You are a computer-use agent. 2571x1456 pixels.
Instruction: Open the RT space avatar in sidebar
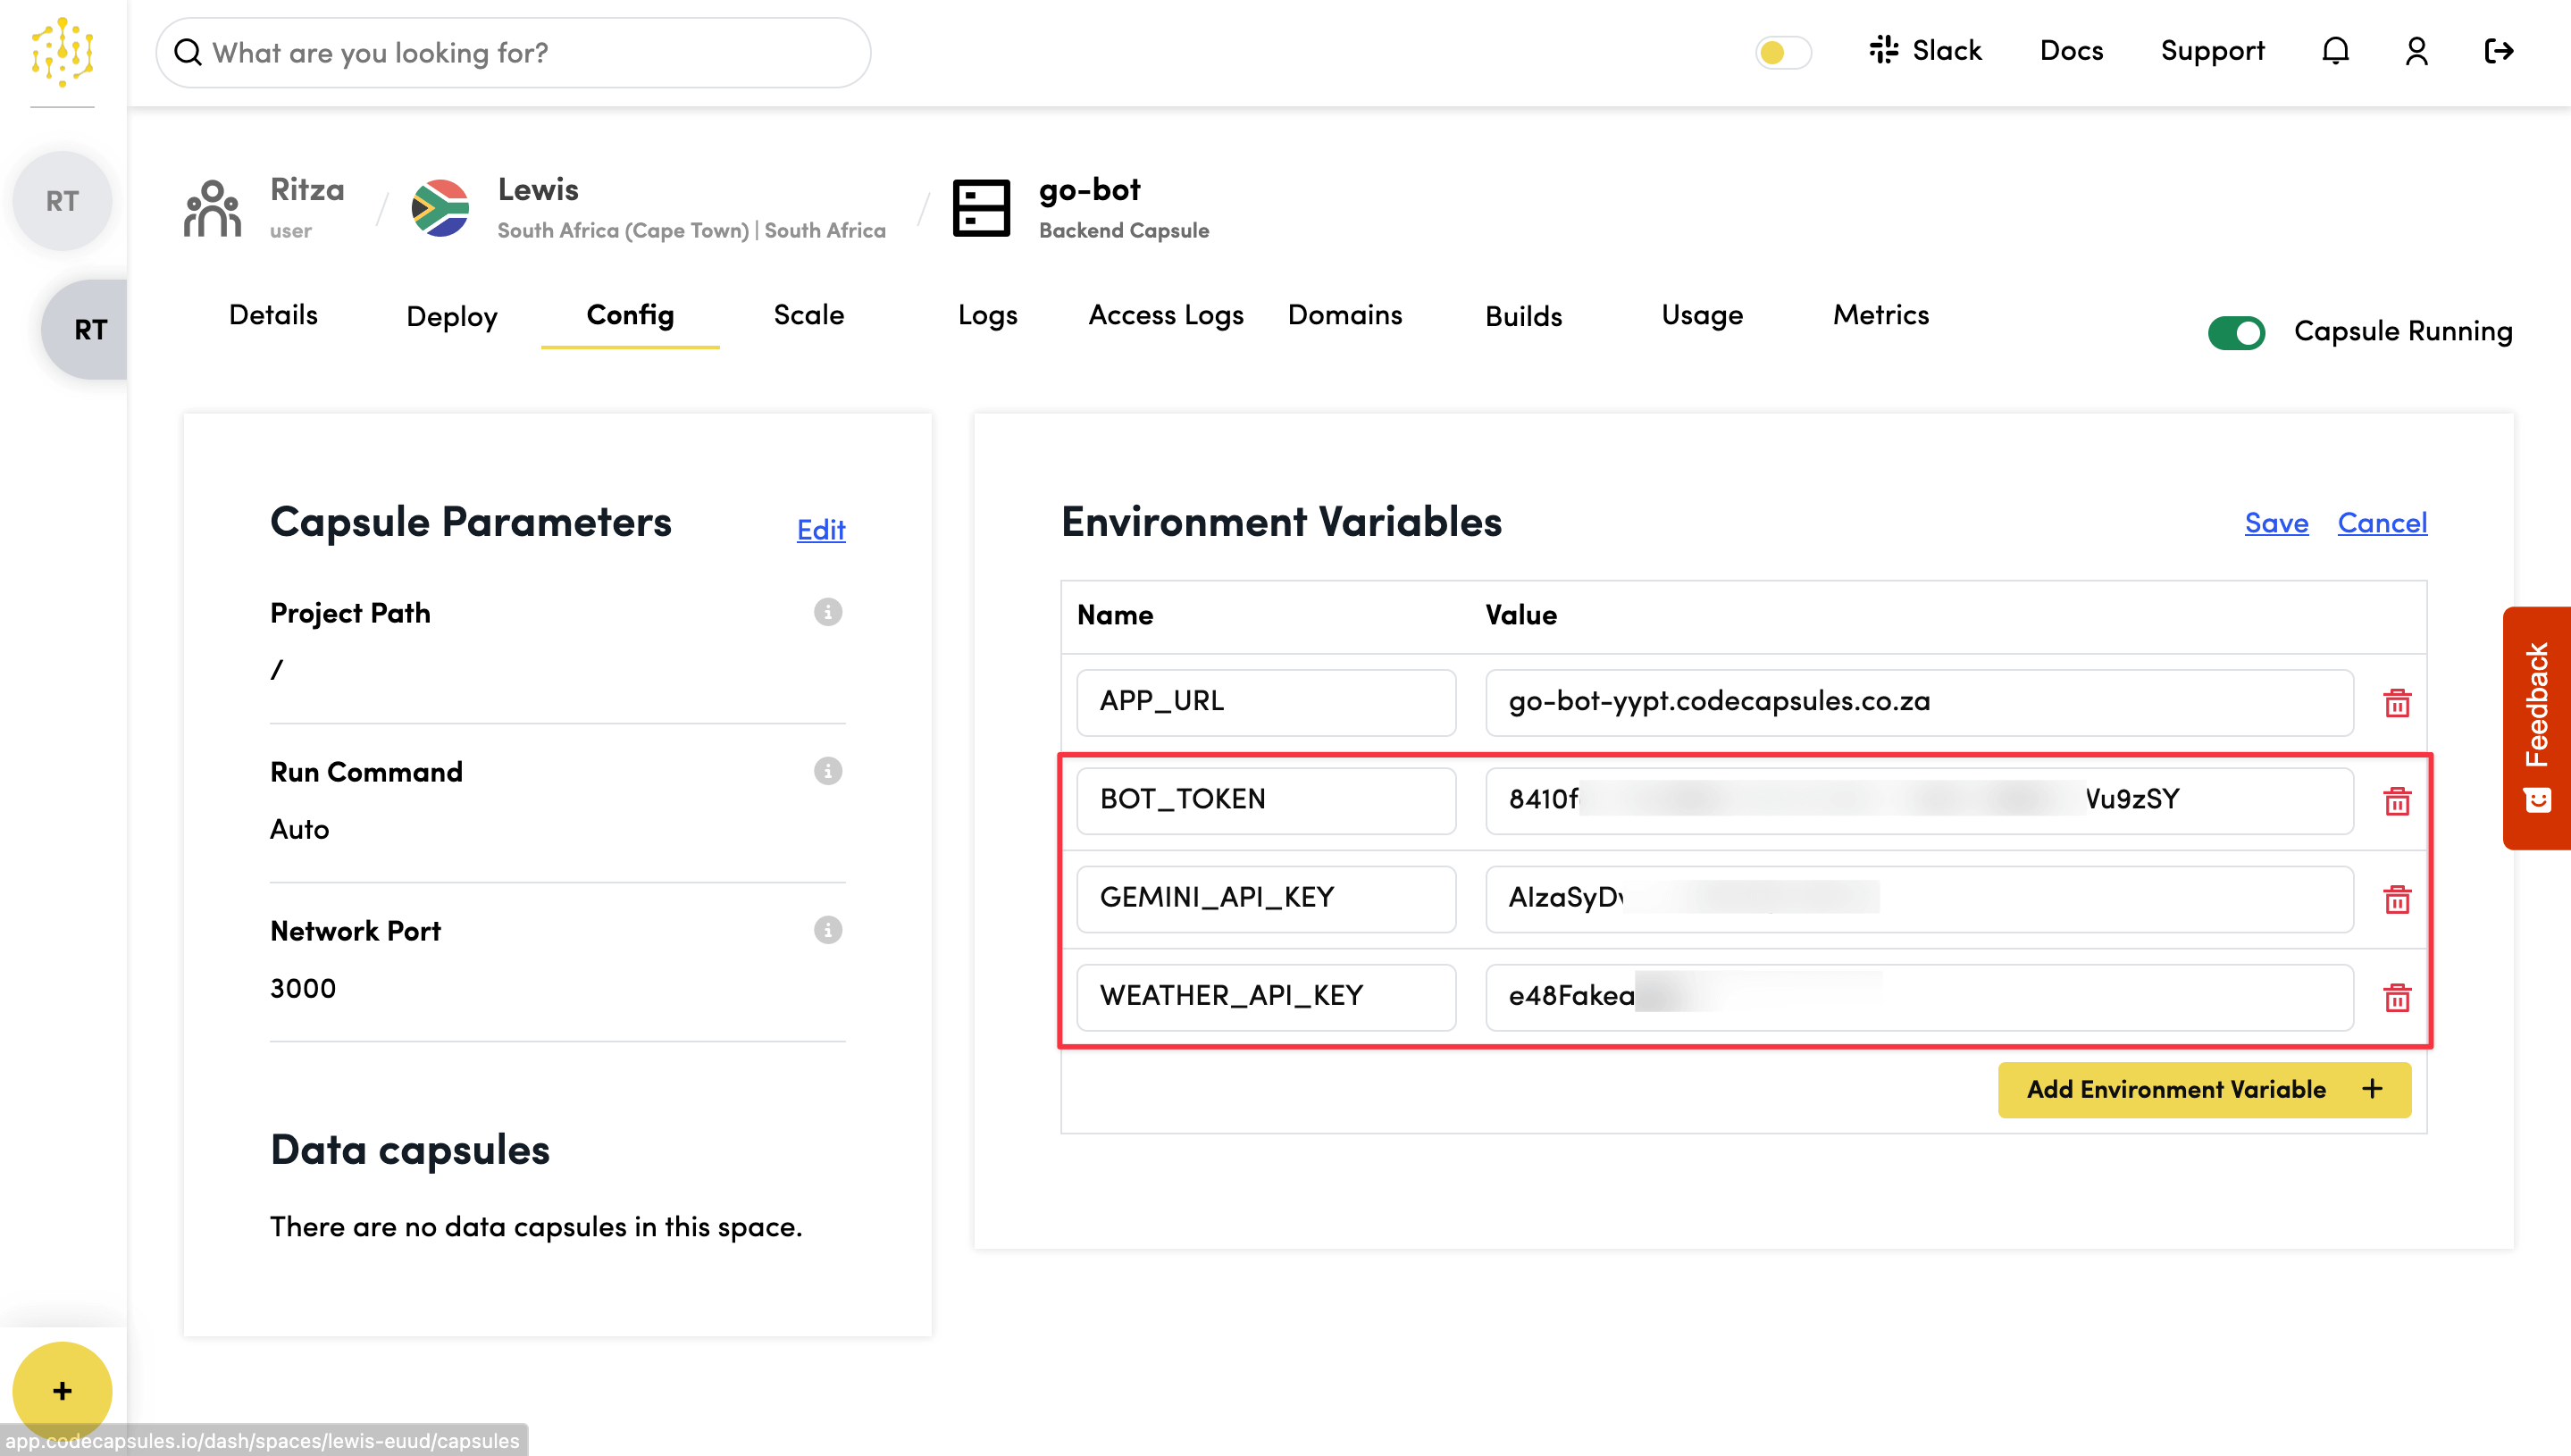click(91, 329)
